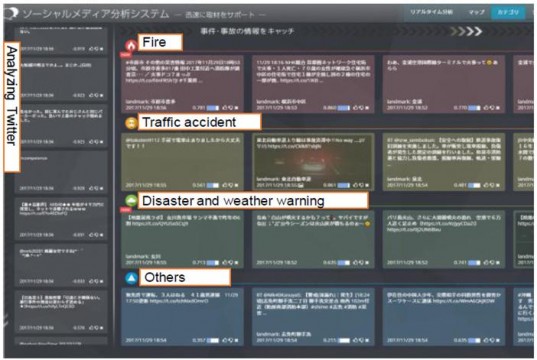537x360 pixels.
Task: Thumbs-up the blue others card scored 0.635
Action: coord(486,340)
